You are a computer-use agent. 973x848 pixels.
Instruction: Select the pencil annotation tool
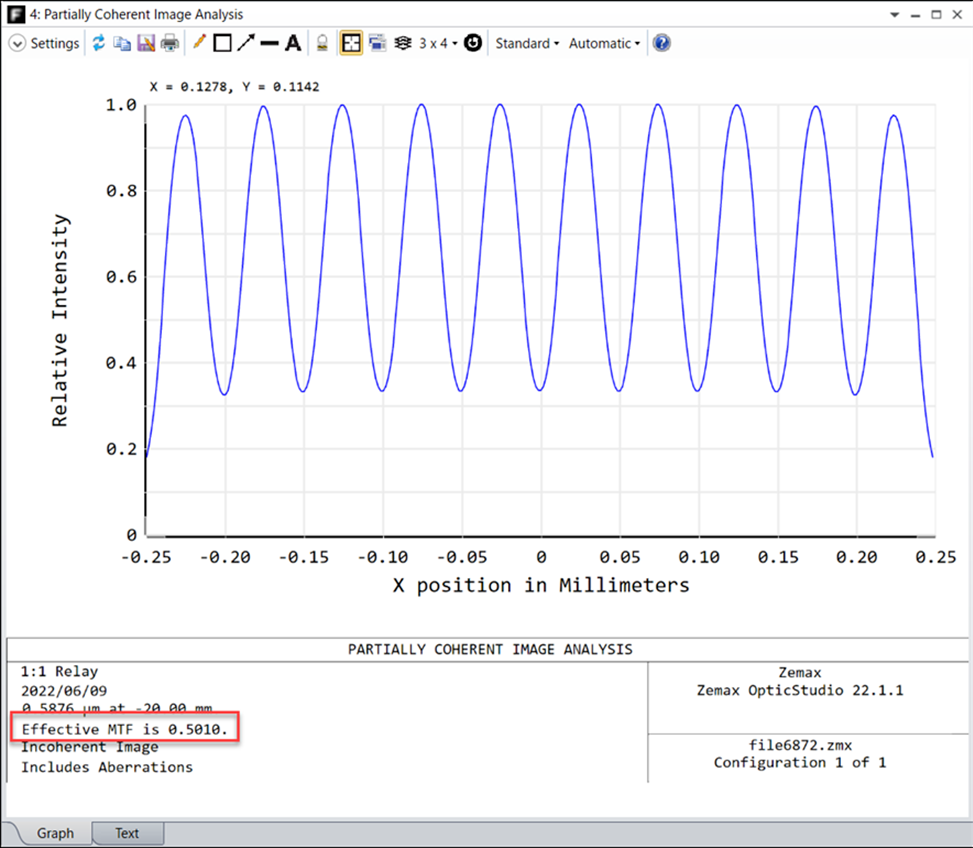199,43
